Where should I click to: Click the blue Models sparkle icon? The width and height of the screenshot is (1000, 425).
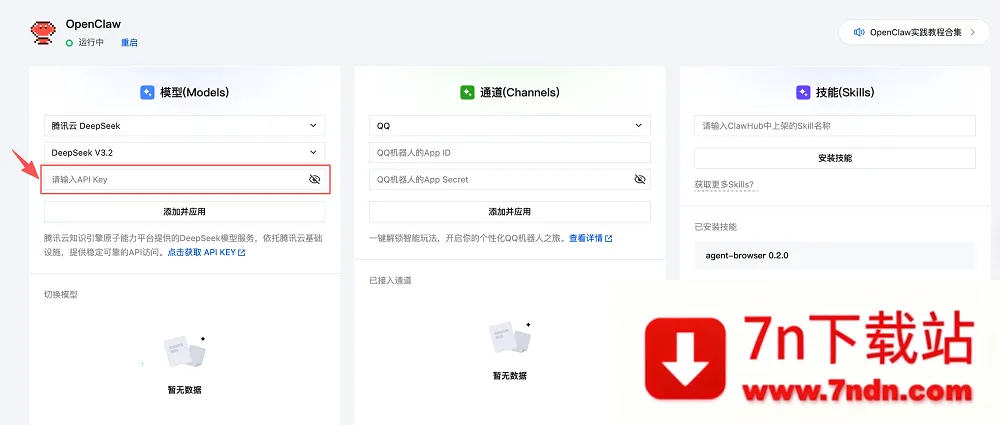147,93
